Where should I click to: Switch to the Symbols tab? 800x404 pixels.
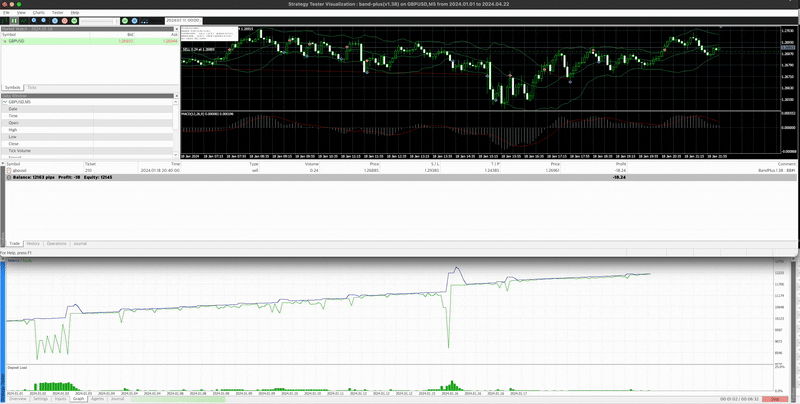click(12, 88)
